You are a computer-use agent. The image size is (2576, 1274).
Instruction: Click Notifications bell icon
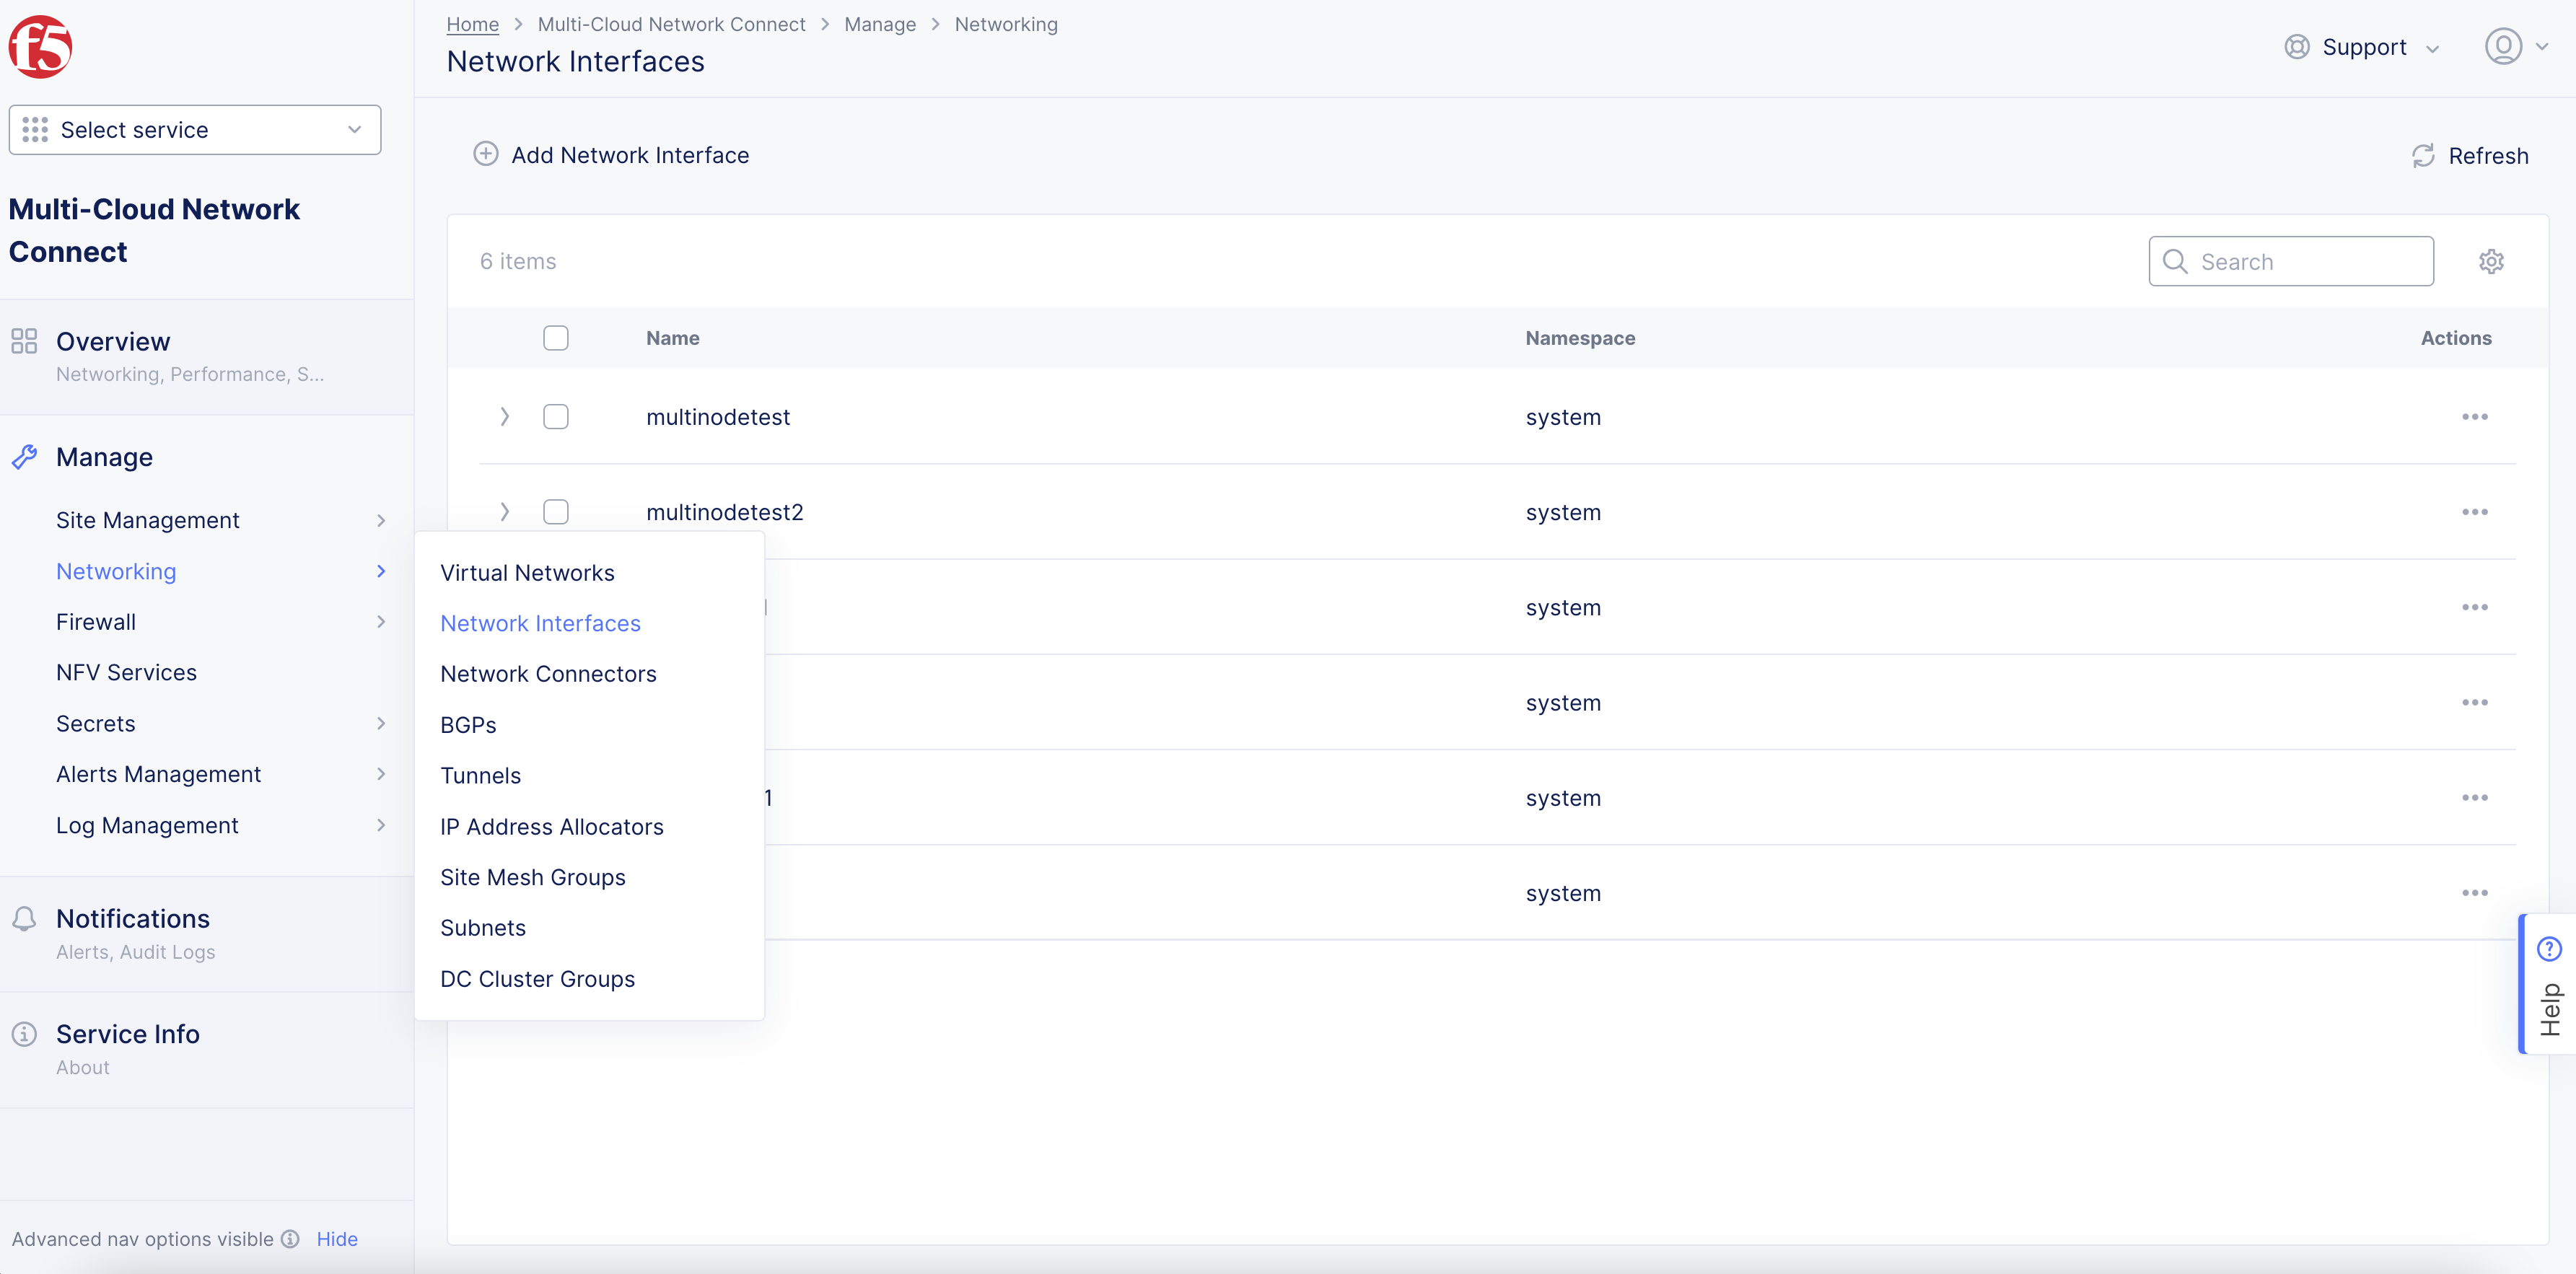pos(25,918)
